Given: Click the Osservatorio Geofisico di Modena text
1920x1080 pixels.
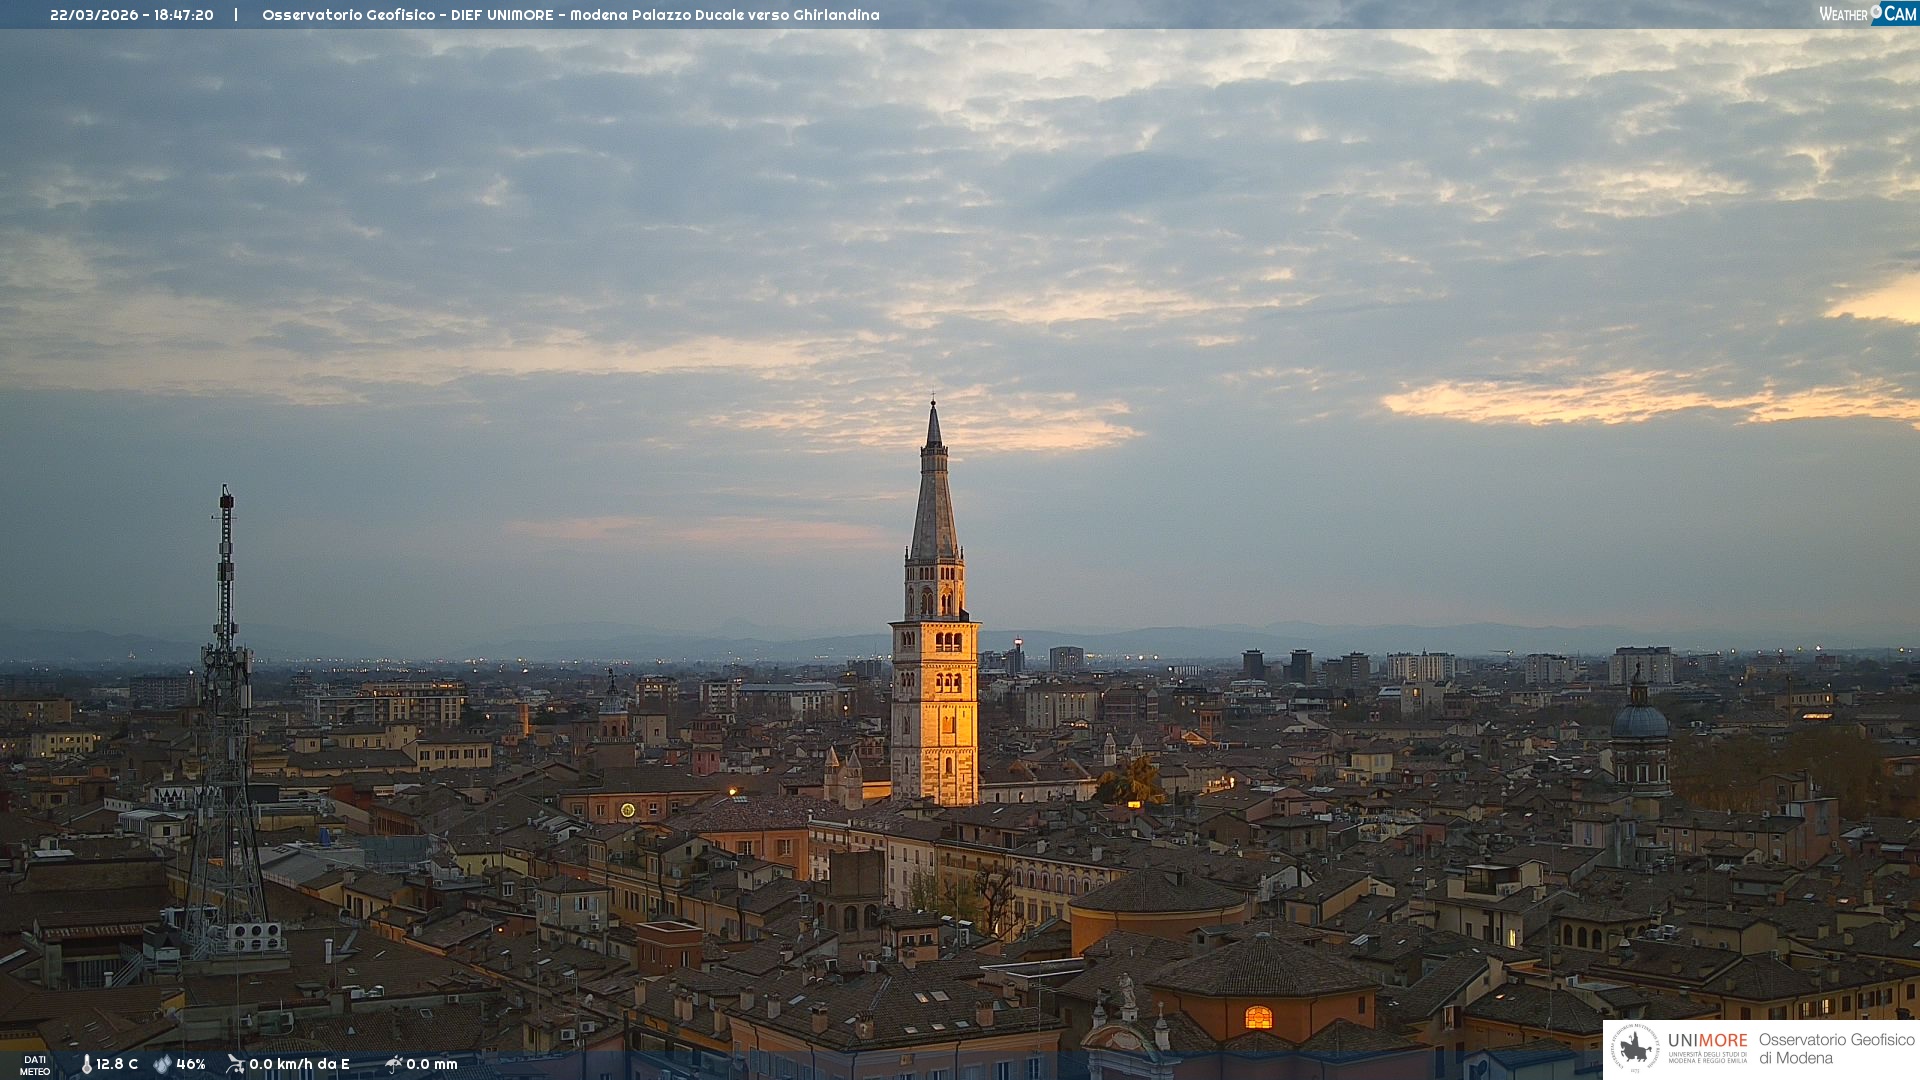Looking at the screenshot, I should click(1836, 1048).
